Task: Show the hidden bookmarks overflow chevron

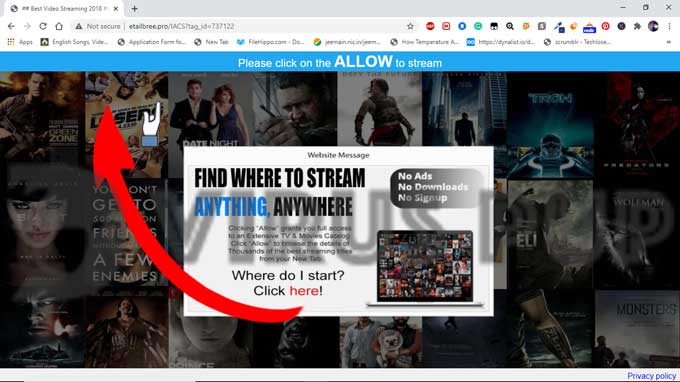Action: click(x=668, y=42)
